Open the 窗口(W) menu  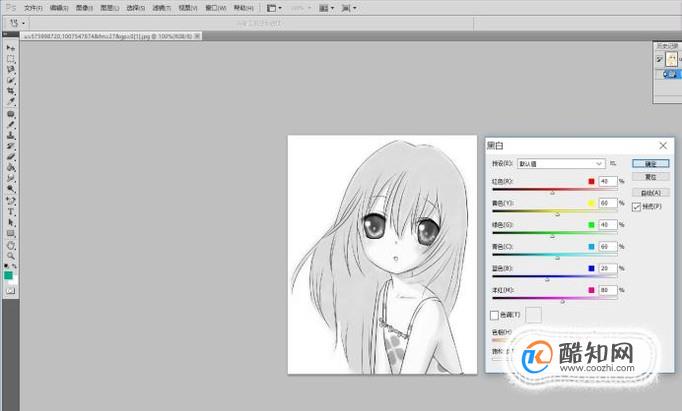[x=216, y=8]
